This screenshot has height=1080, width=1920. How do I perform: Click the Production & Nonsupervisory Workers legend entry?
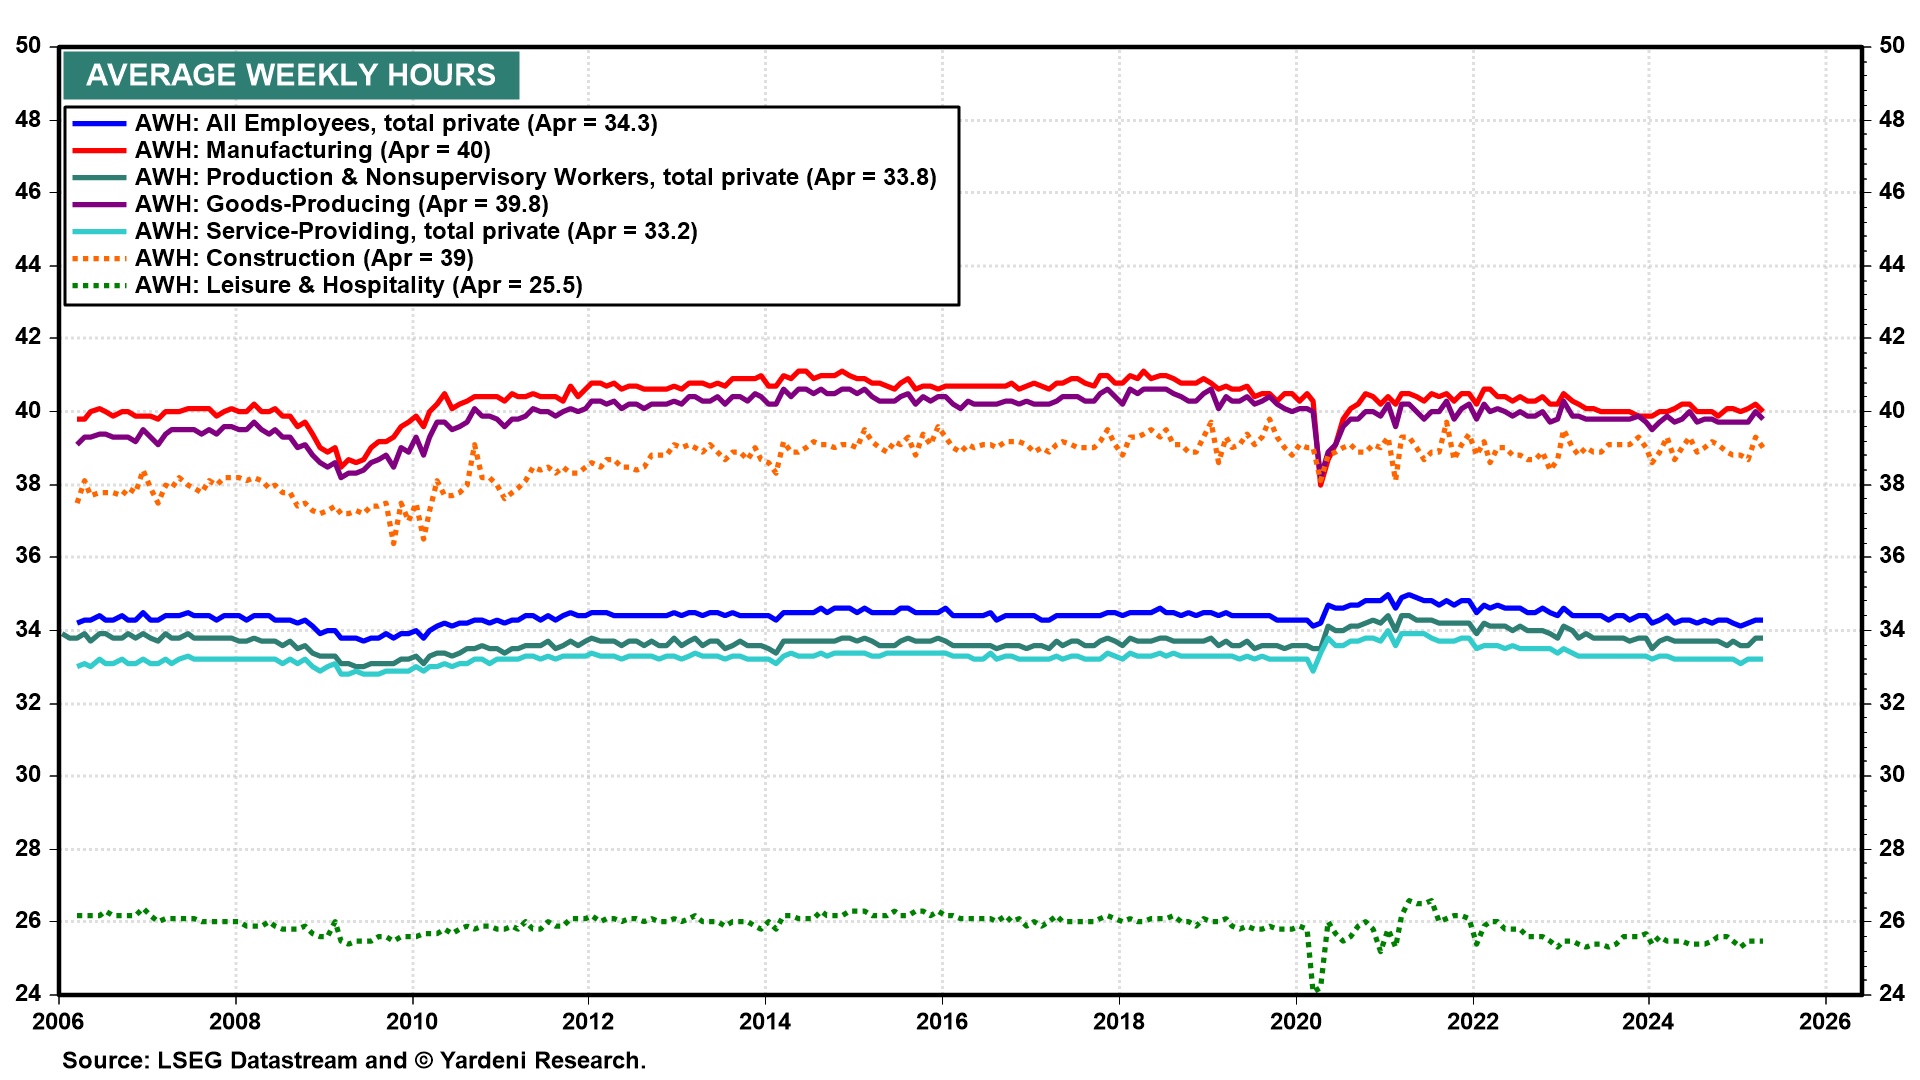[535, 178]
